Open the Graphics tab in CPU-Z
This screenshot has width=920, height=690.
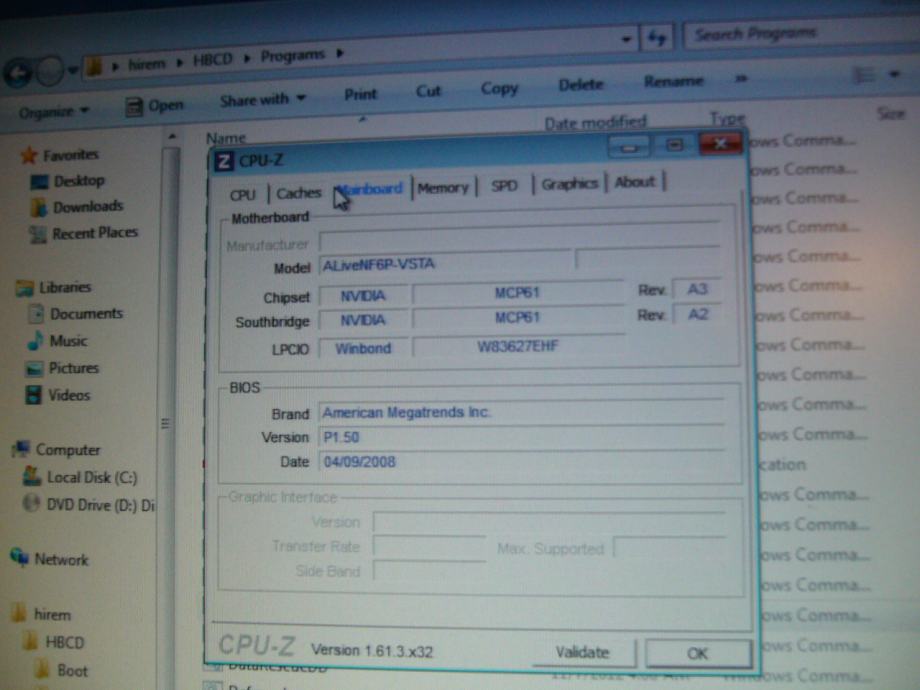pyautogui.click(x=569, y=184)
